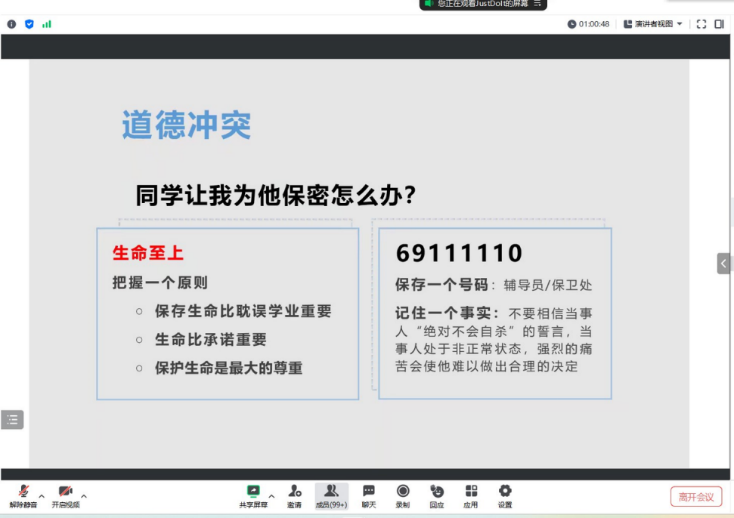This screenshot has height=518, width=734.
Task: Open share screen options arrow
Action: 271,495
